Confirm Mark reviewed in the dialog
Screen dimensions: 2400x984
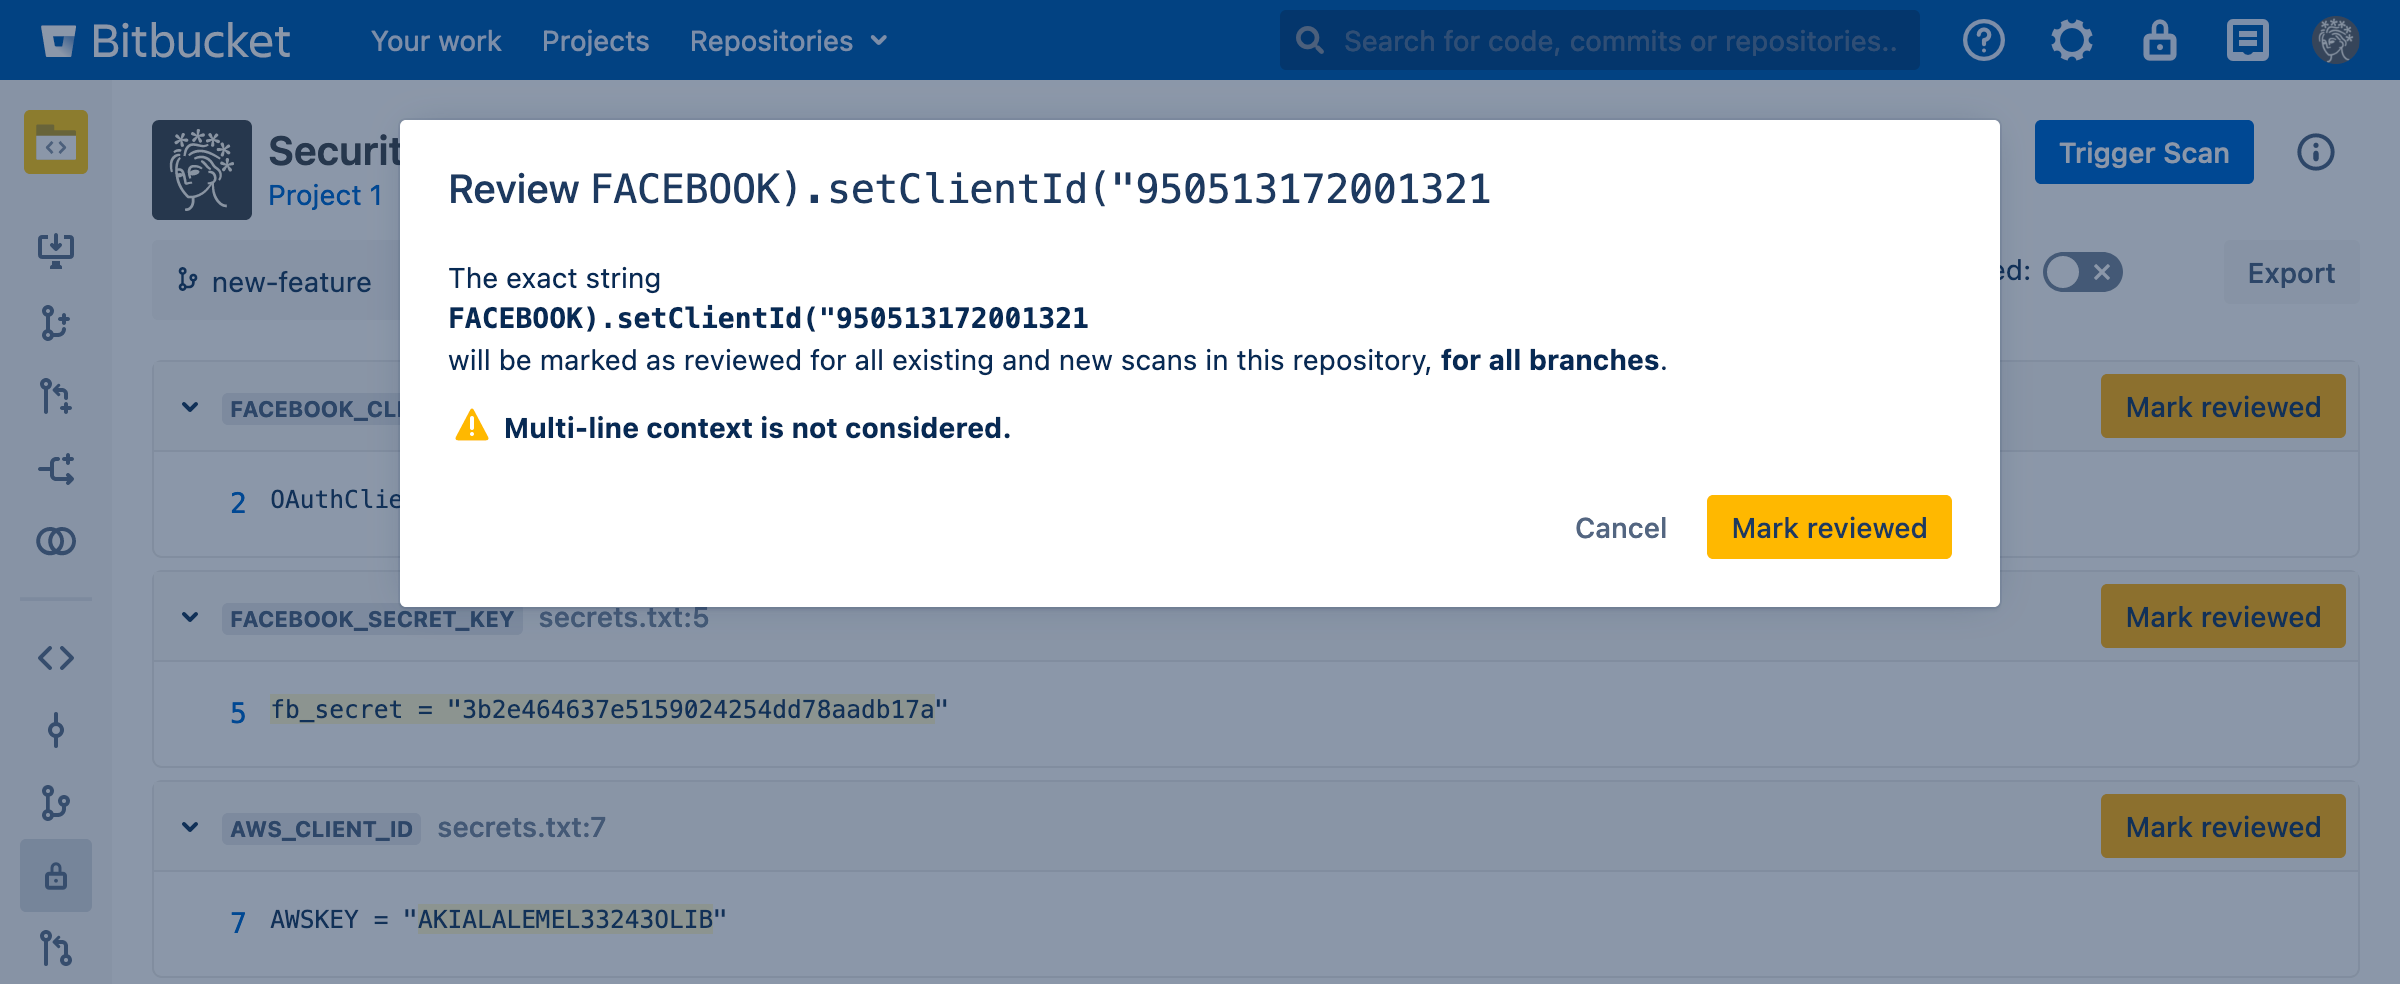[1828, 527]
